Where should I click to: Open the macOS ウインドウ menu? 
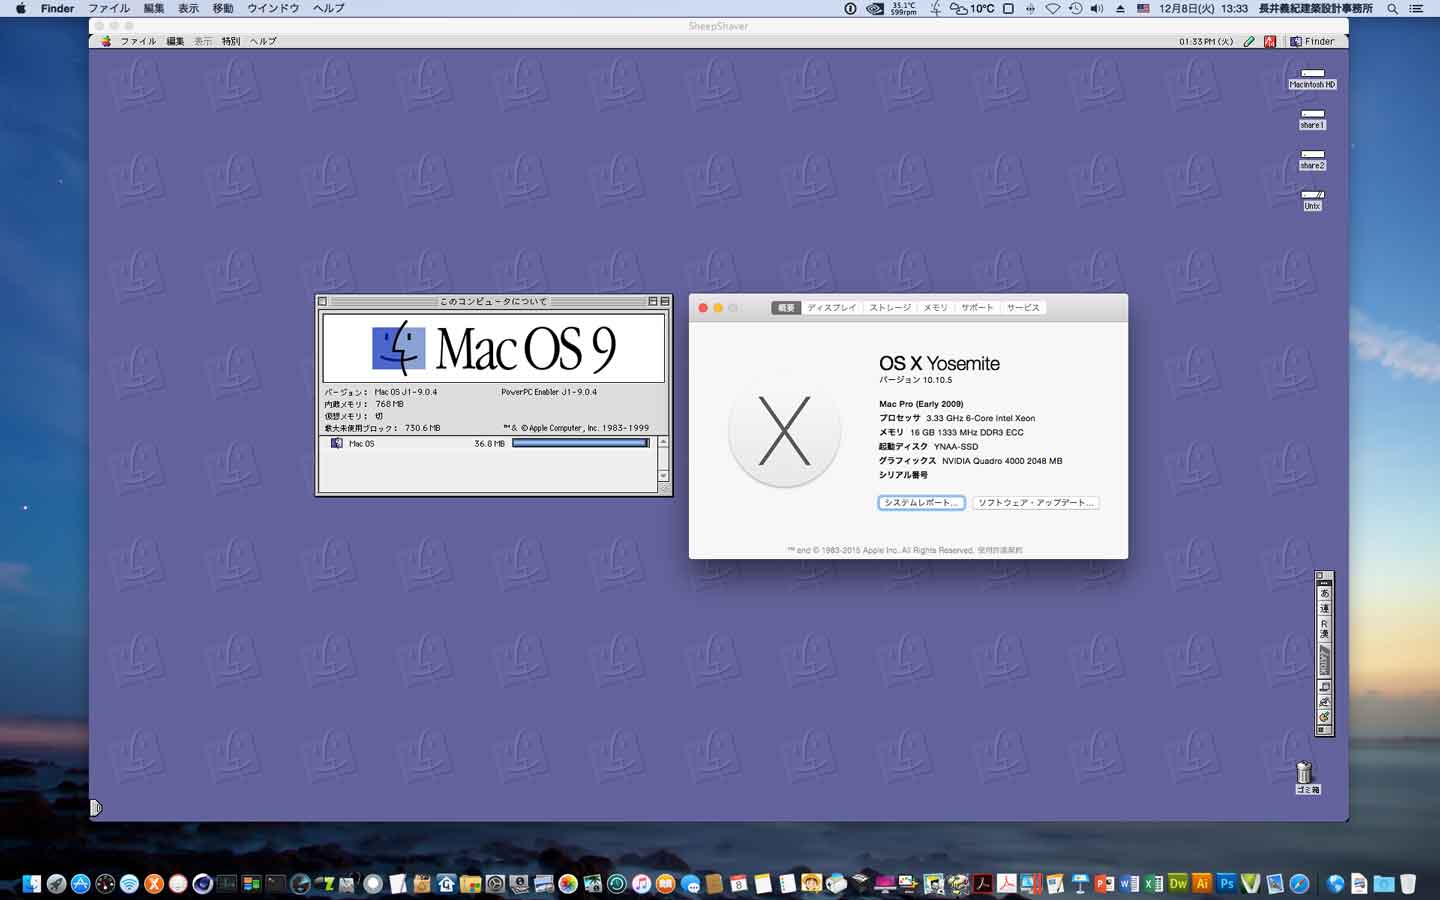[273, 8]
